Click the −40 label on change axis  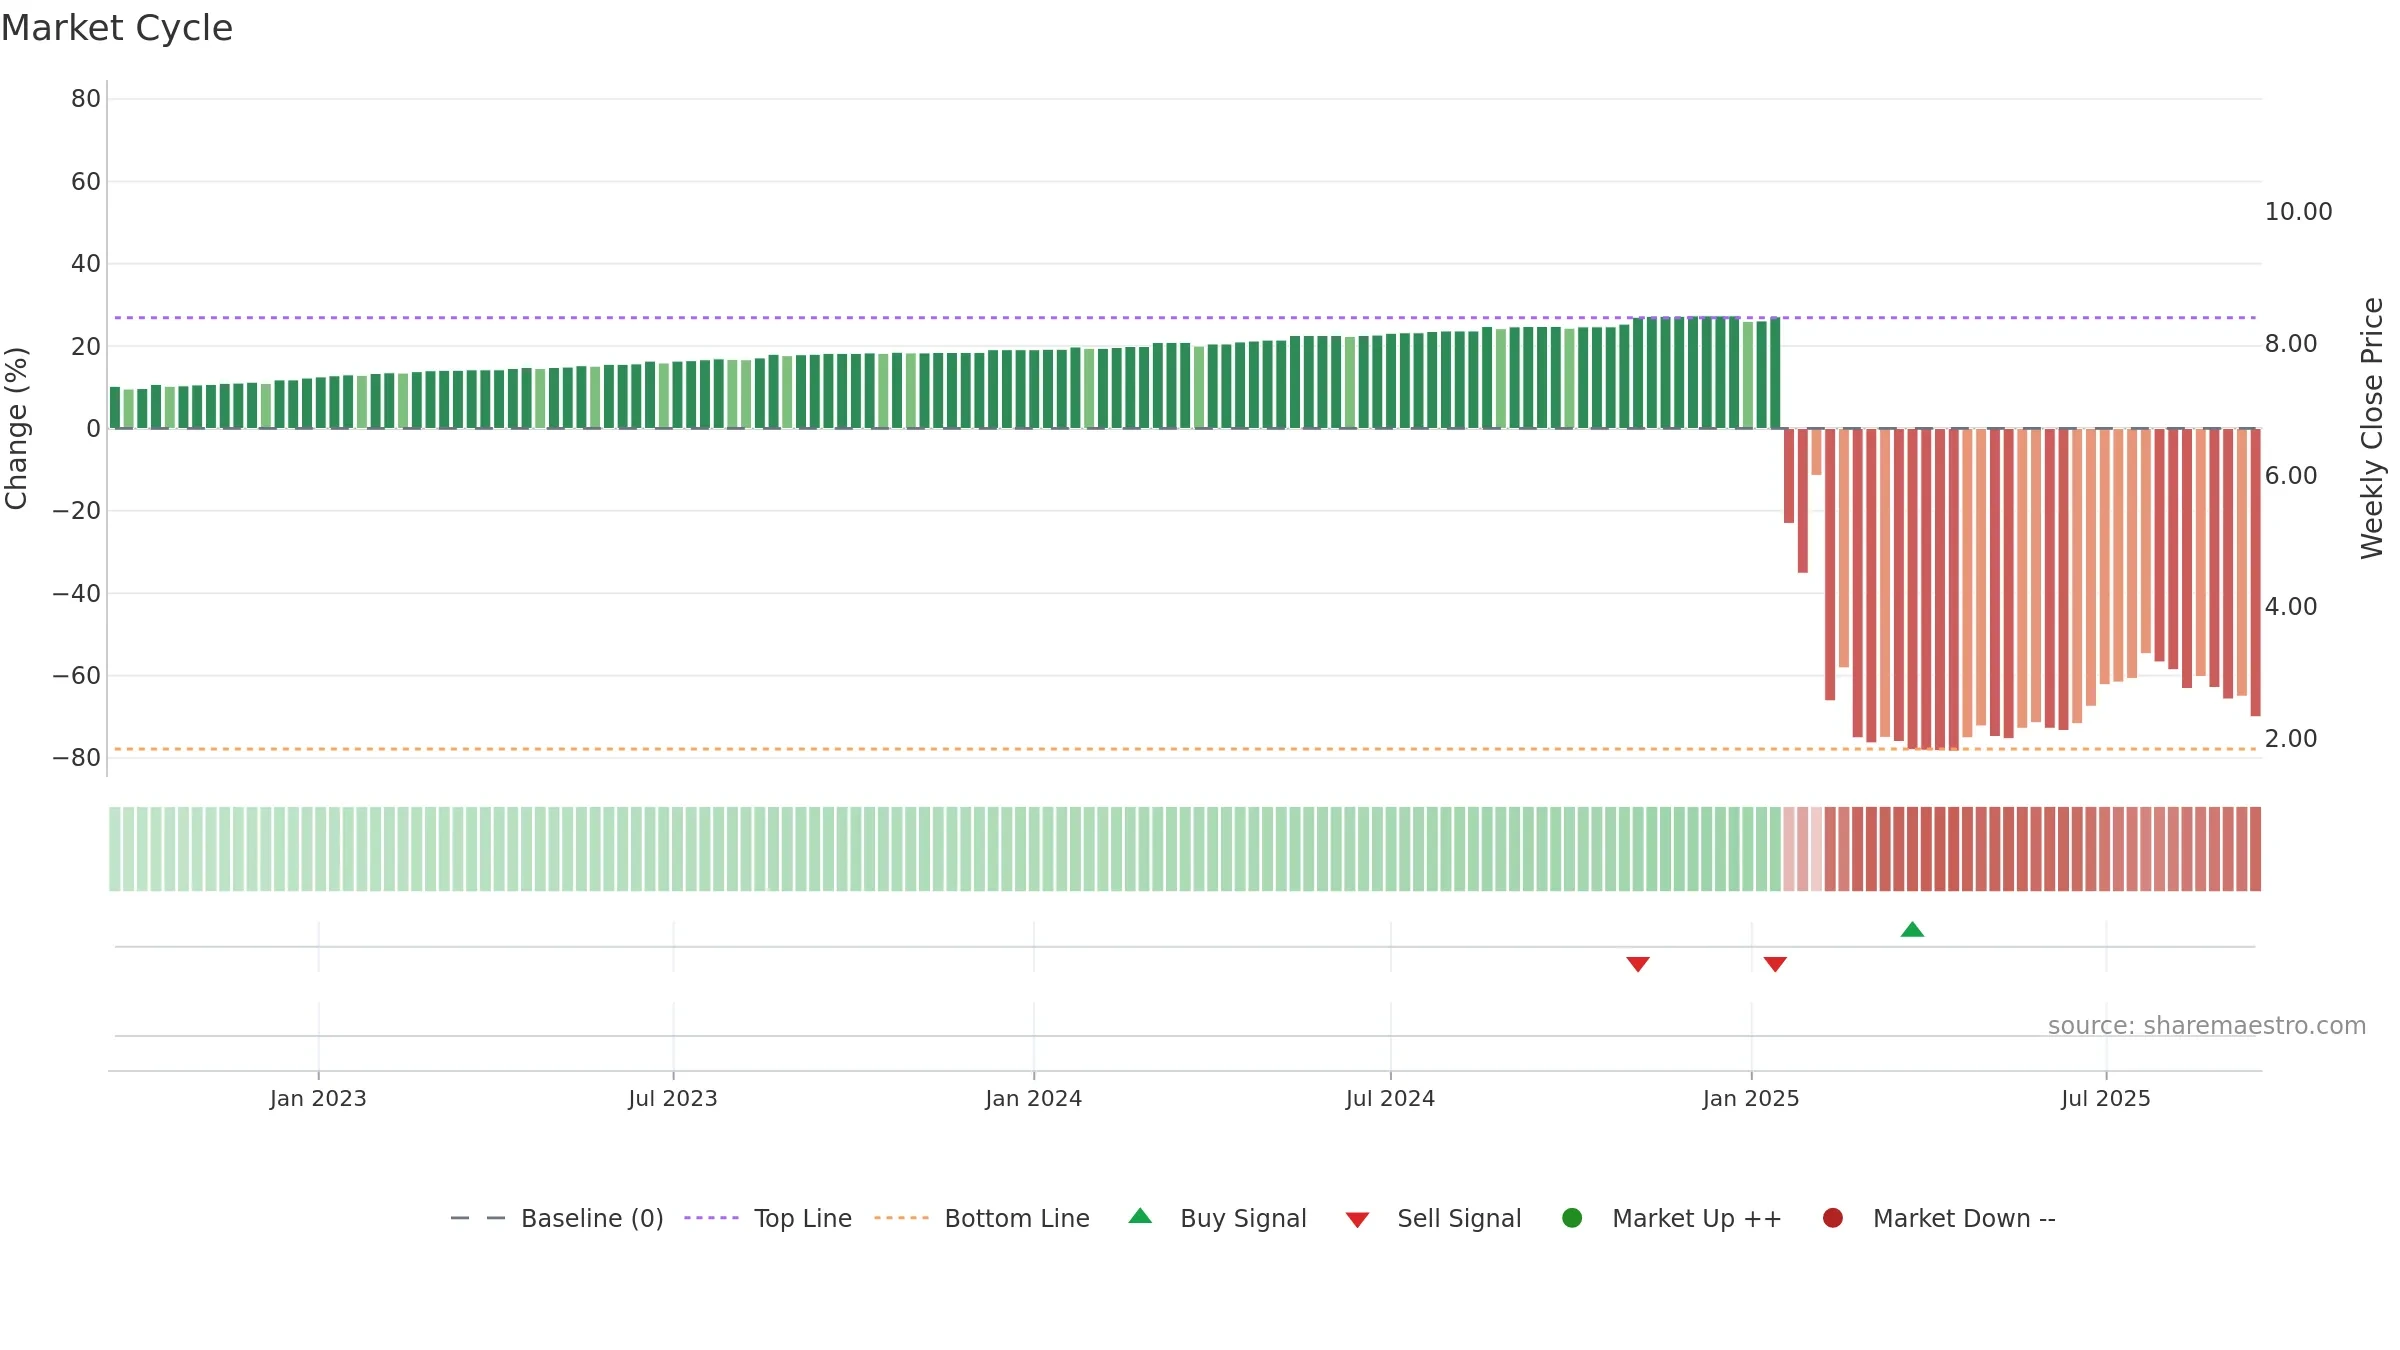coord(77,593)
